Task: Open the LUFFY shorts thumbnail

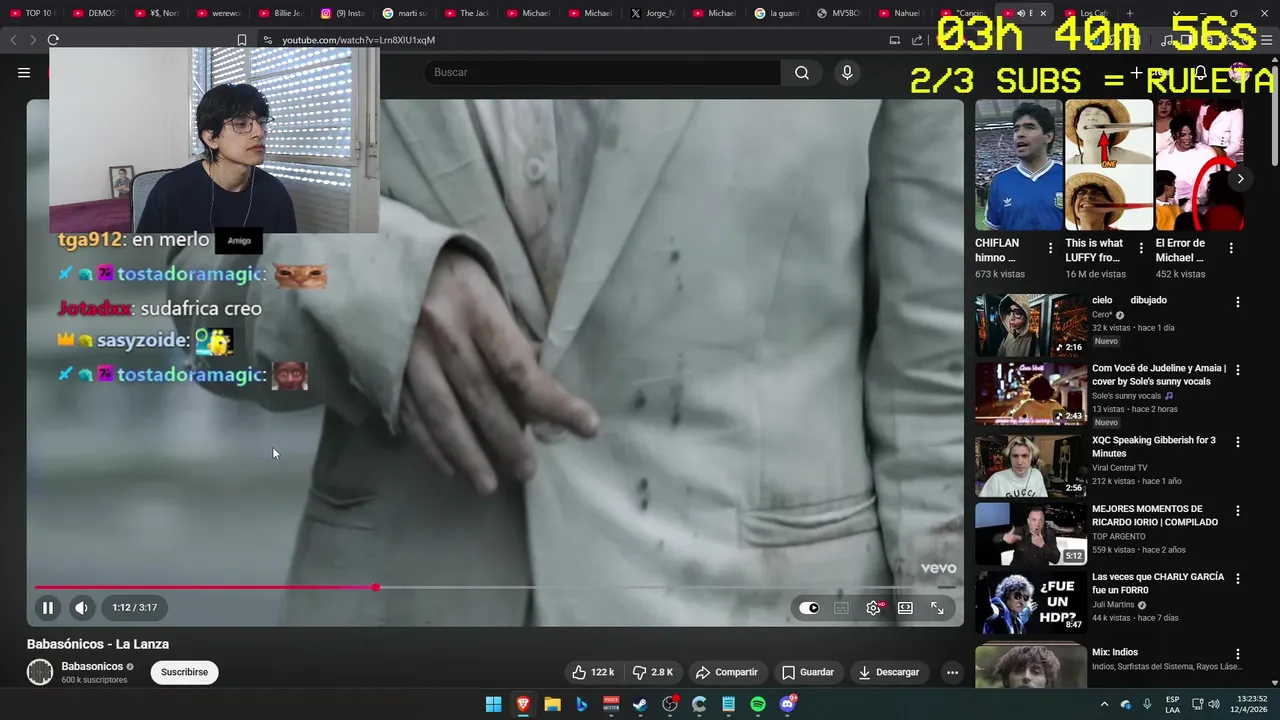Action: click(x=1109, y=165)
